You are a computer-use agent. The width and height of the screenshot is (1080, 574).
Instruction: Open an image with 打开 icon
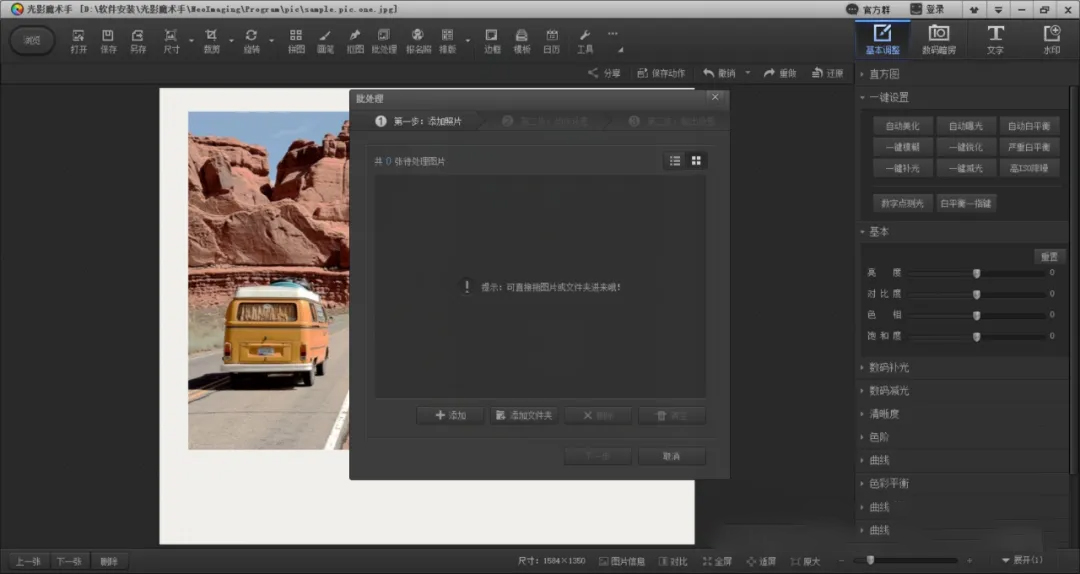pyautogui.click(x=79, y=41)
